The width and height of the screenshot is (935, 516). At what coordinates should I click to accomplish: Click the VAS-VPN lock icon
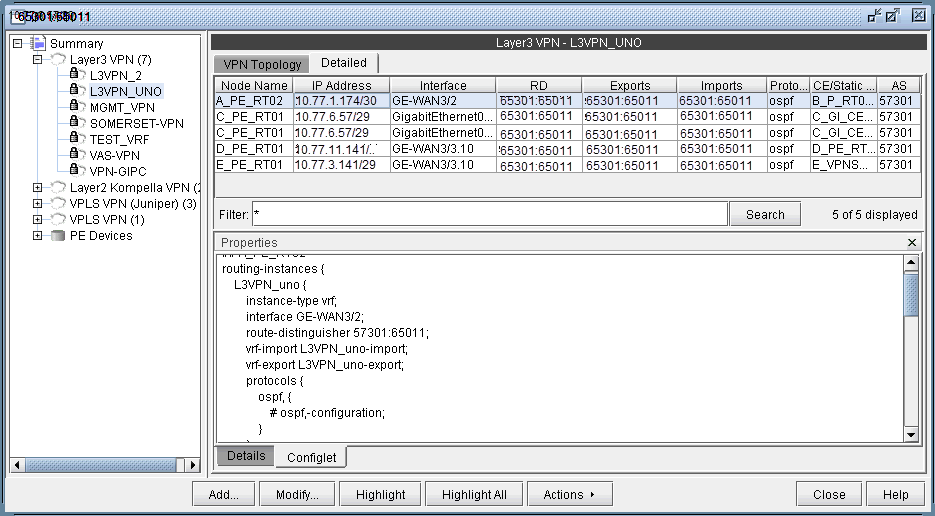[x=75, y=155]
